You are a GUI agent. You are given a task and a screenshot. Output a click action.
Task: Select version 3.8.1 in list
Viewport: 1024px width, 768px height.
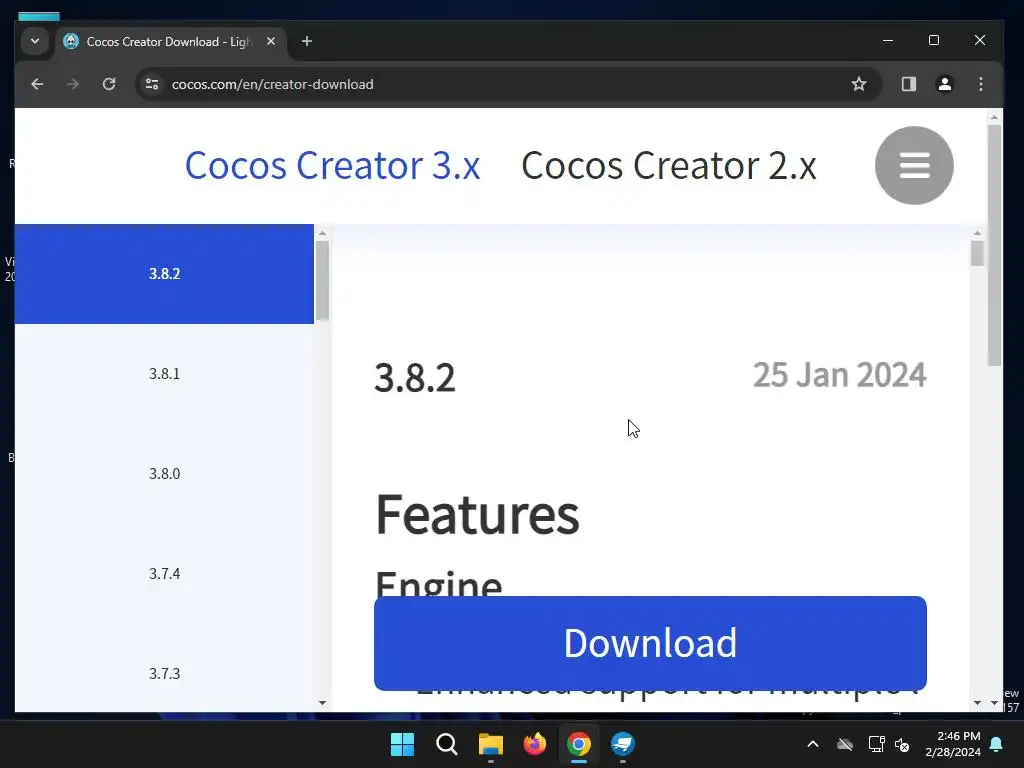(x=164, y=374)
